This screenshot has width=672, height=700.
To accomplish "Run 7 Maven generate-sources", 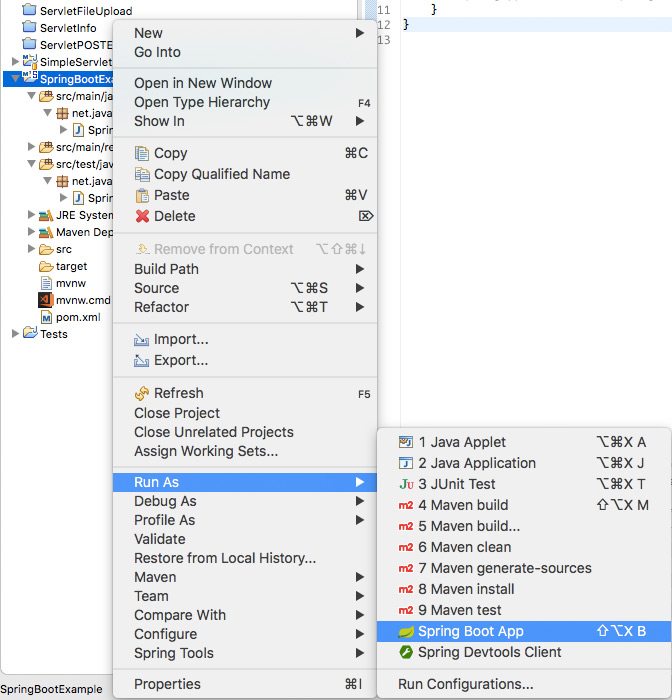I will [524, 568].
